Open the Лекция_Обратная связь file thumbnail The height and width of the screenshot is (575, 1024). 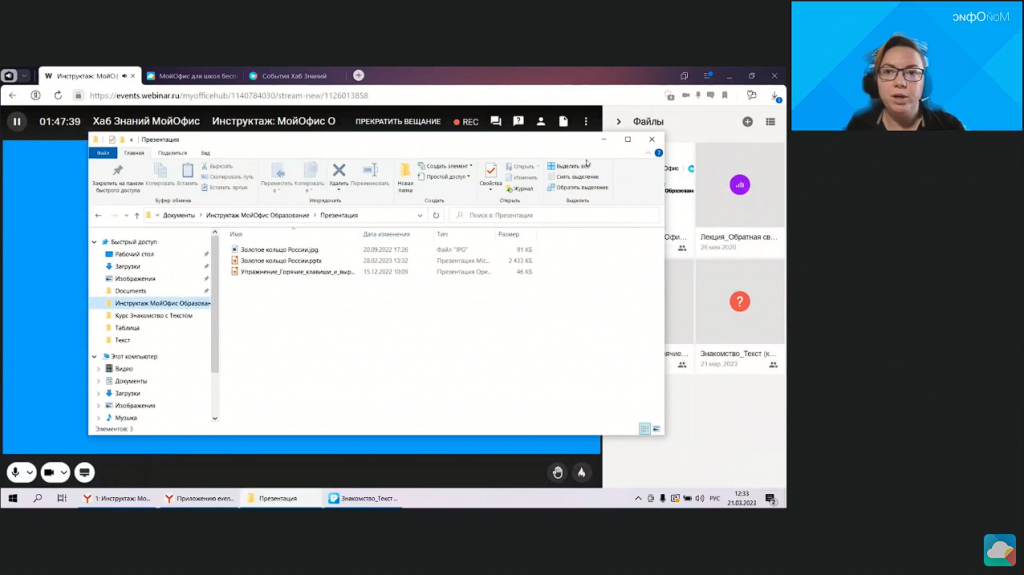click(x=740, y=186)
